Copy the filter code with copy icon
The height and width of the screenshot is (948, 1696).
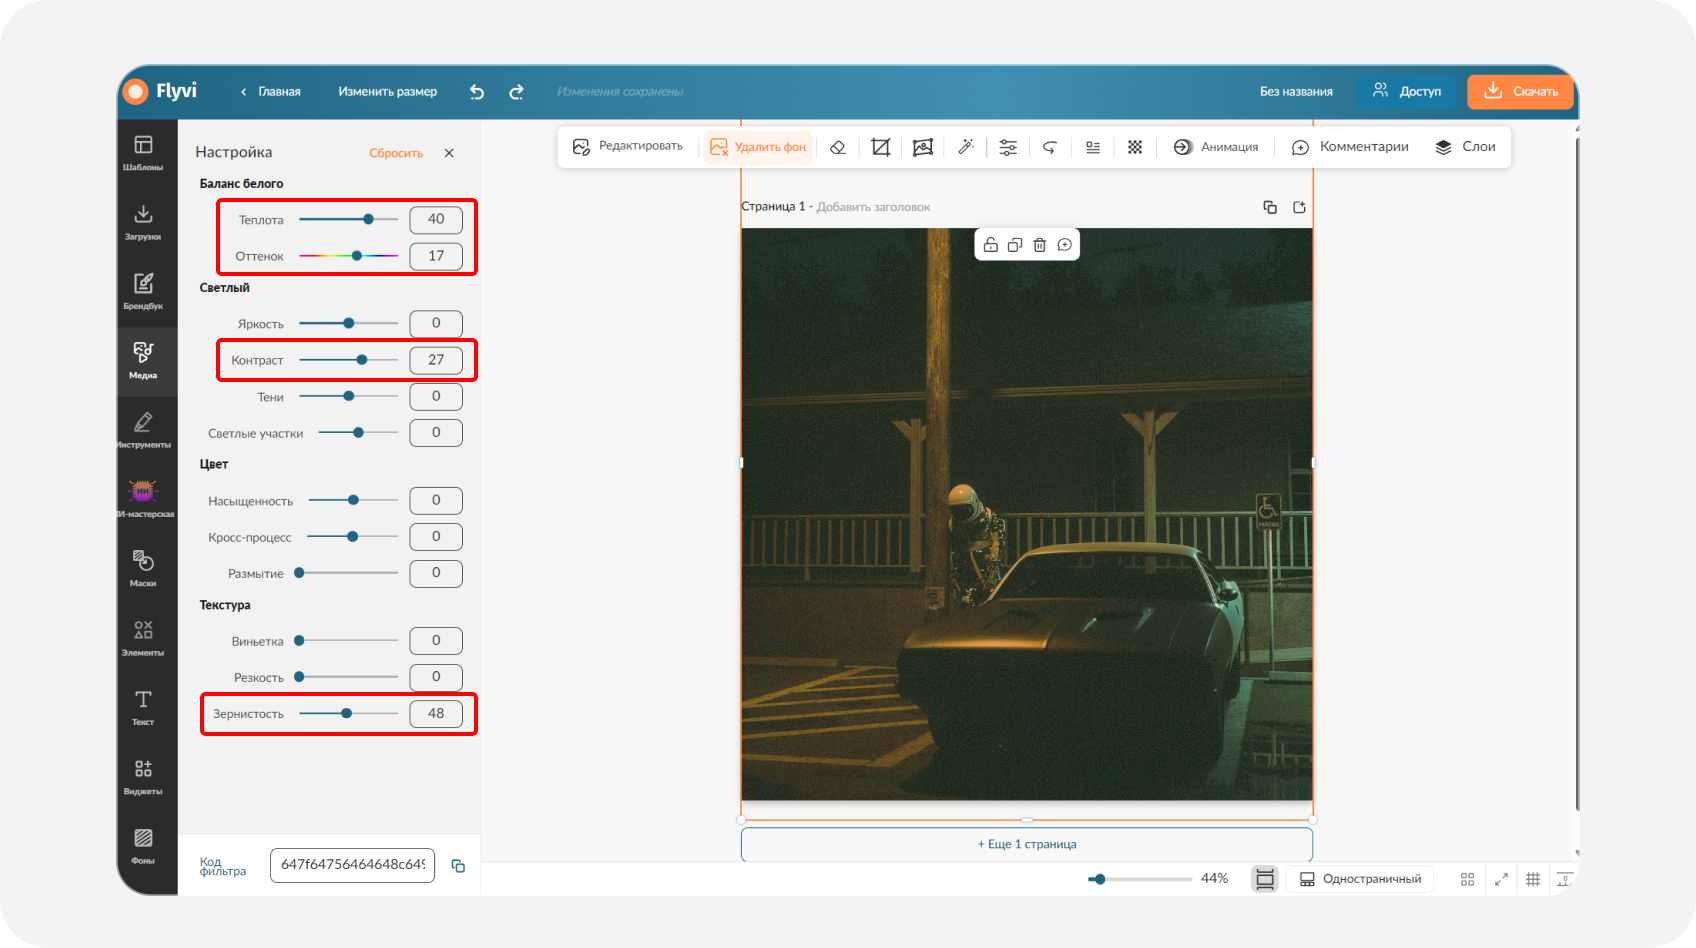pos(458,866)
